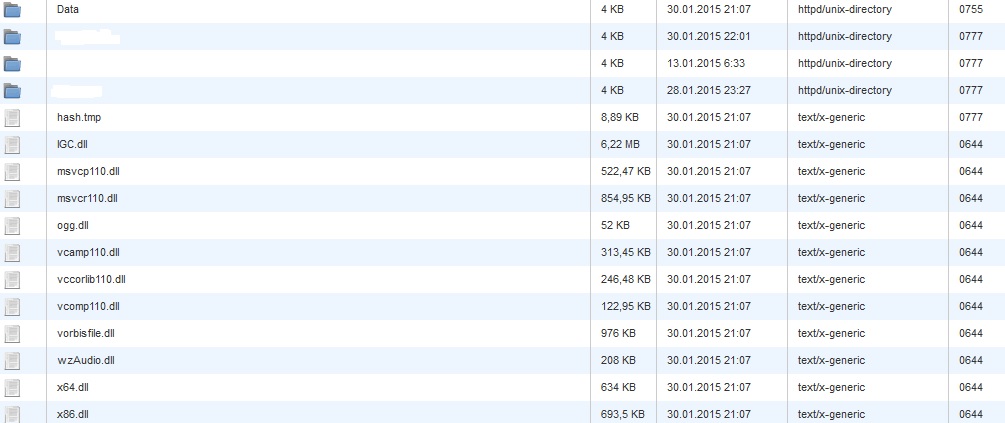Open the Data folder name
1005x423 pixels.
point(68,10)
